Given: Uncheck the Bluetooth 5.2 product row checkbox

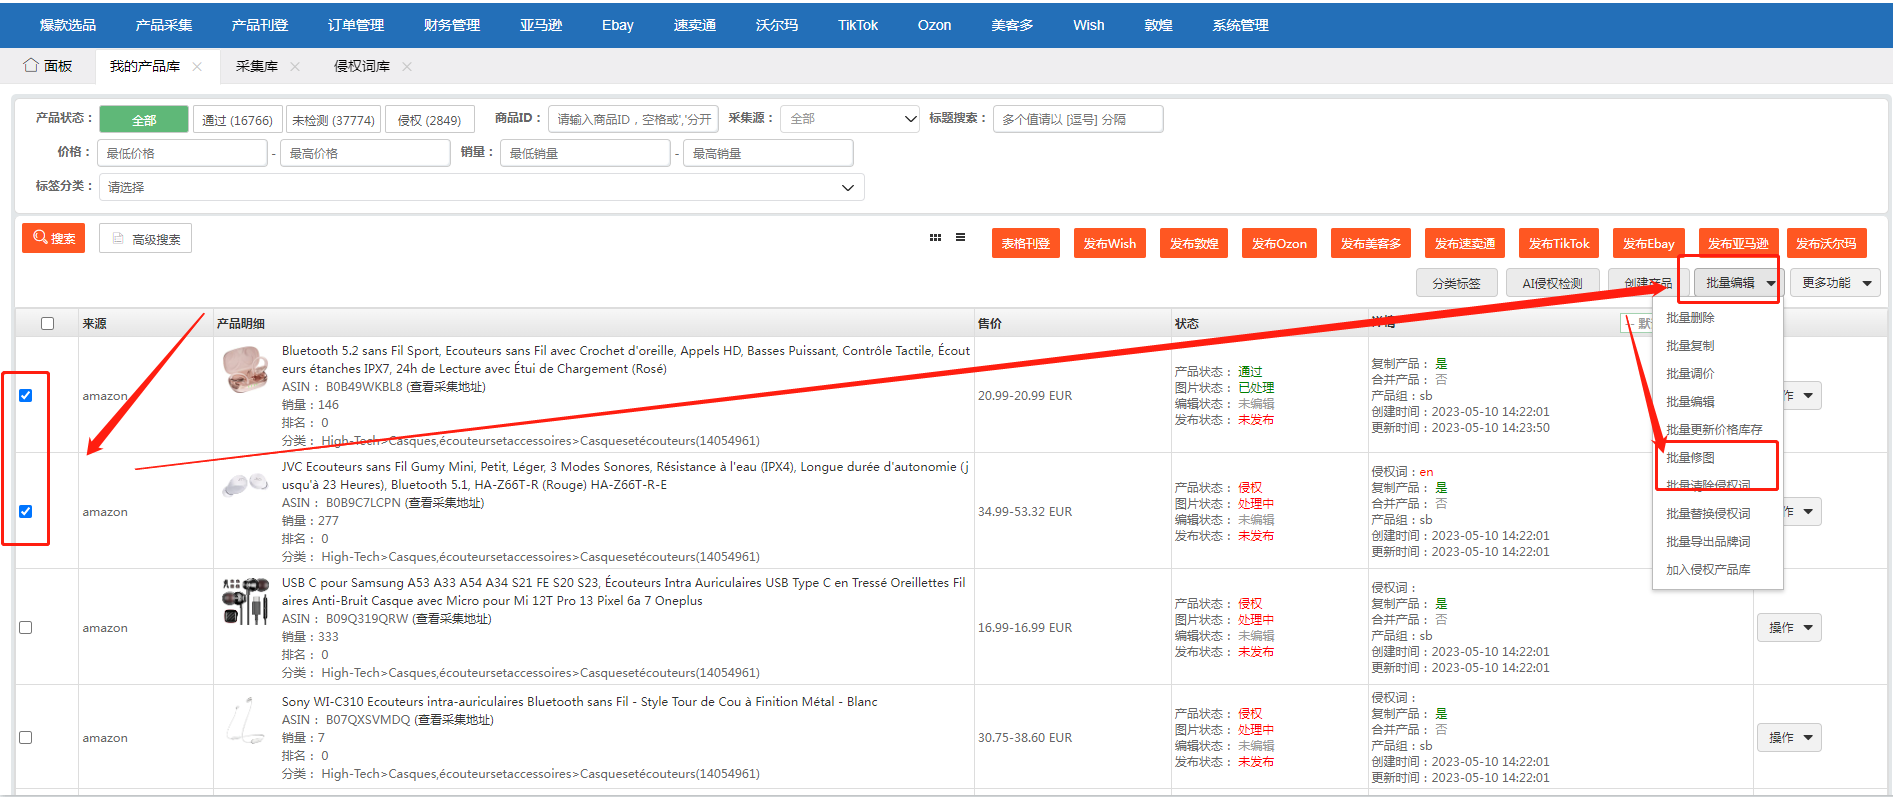Looking at the screenshot, I should point(26,395).
